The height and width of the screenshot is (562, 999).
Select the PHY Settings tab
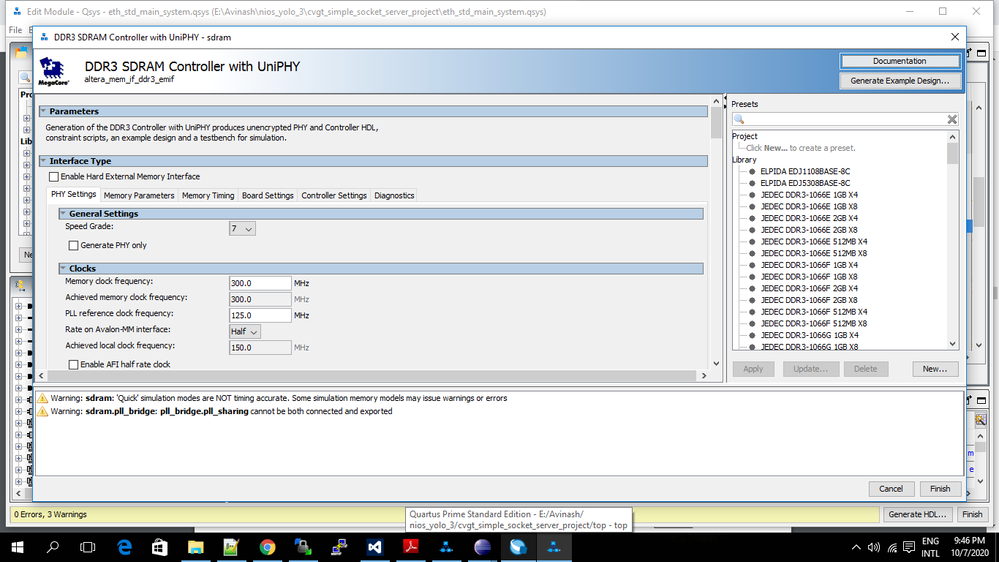(x=74, y=195)
